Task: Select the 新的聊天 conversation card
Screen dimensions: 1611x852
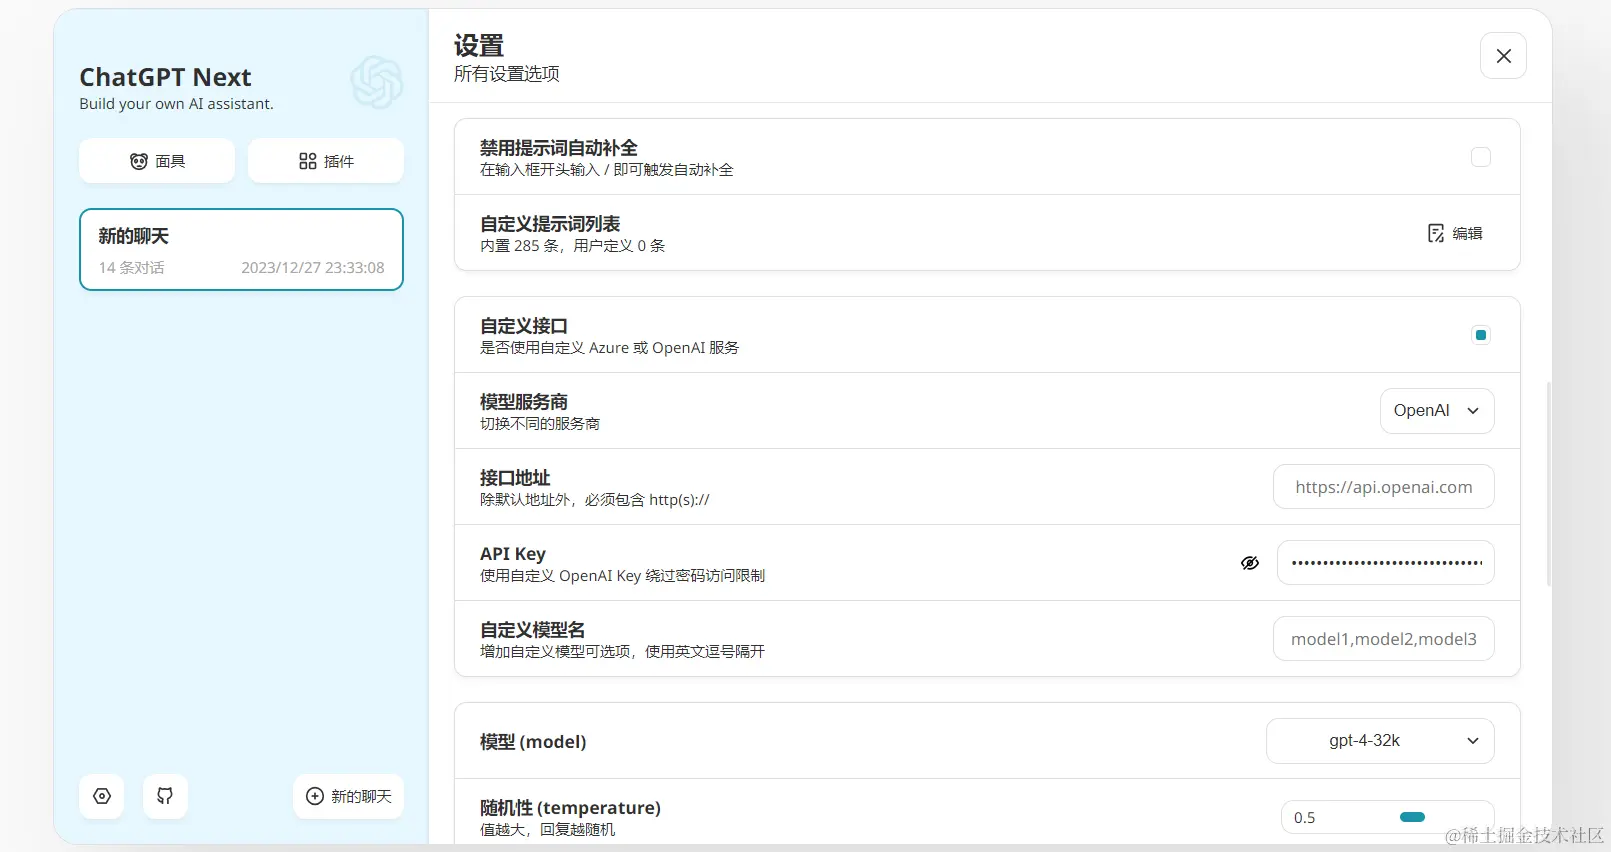Action: (241, 250)
